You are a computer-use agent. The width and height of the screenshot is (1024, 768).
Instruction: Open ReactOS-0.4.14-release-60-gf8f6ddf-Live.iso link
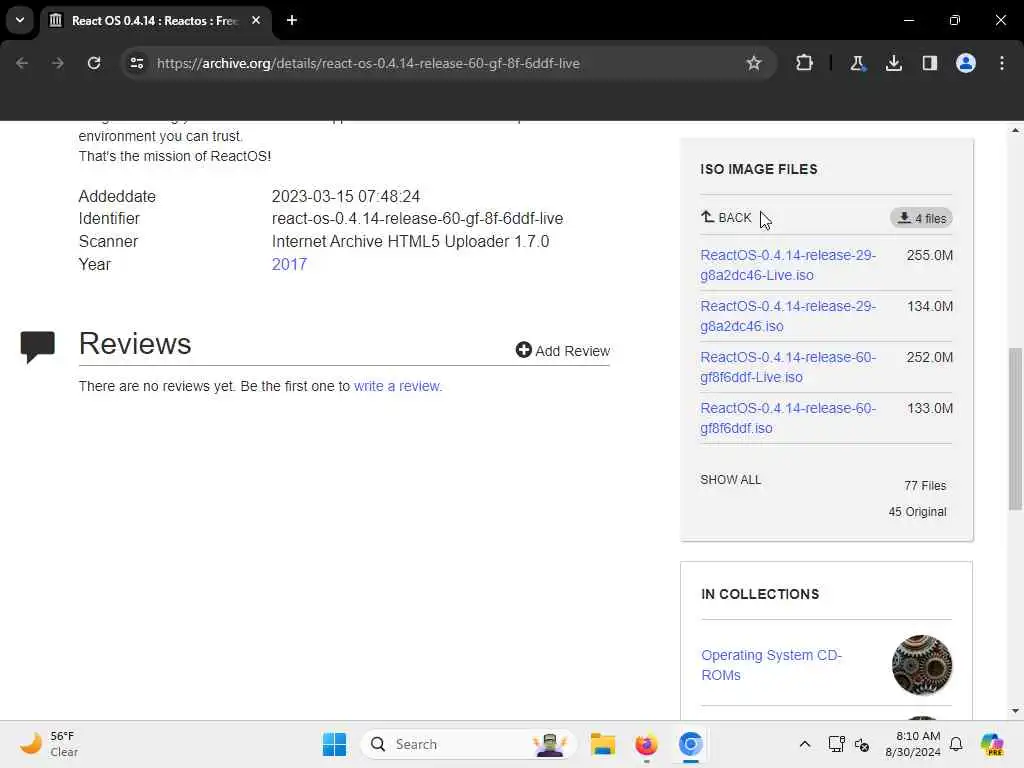[788, 367]
